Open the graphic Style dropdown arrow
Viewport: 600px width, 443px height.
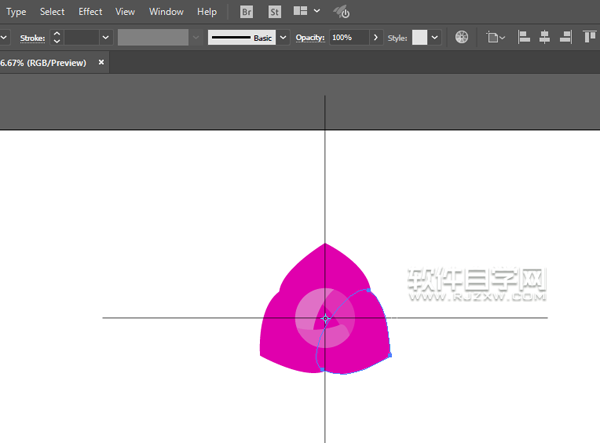tap(435, 37)
